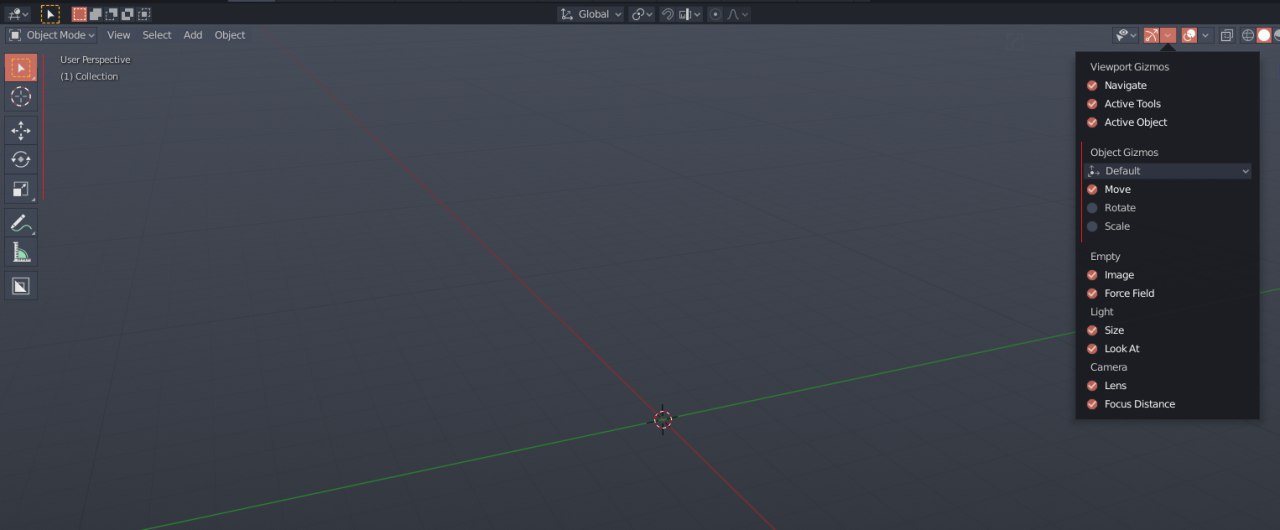Click the (1) Collection text
Image resolution: width=1280 pixels, height=530 pixels.
[x=89, y=77]
